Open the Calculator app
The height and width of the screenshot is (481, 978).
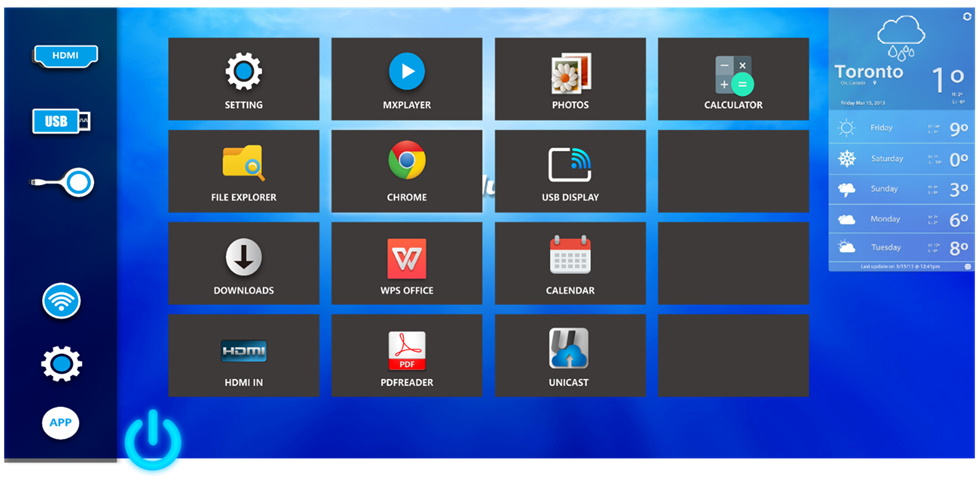click(x=733, y=79)
